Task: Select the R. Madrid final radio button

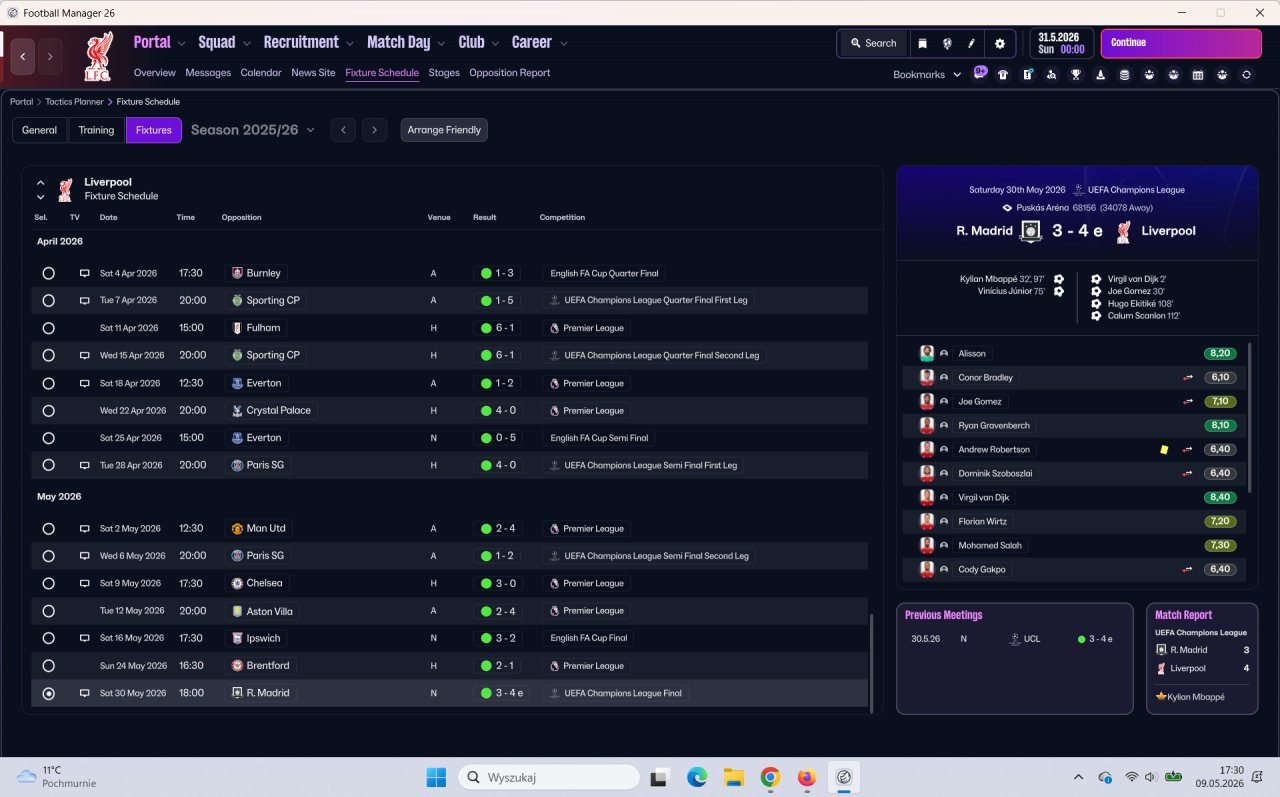Action: (x=48, y=693)
